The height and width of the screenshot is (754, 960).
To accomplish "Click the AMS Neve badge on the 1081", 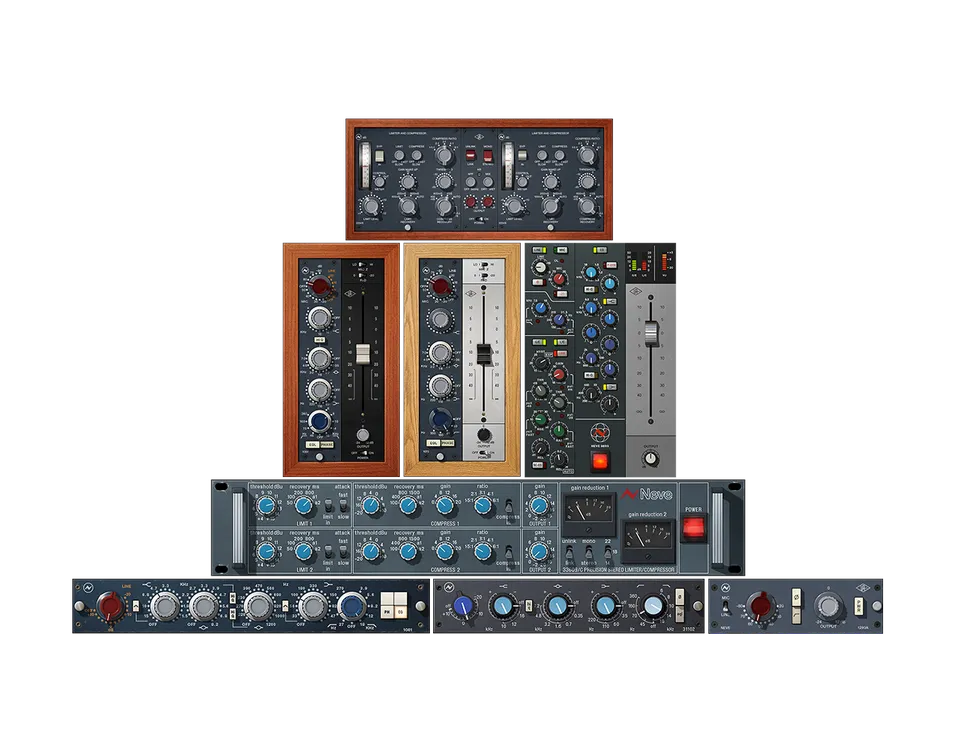I will (88, 588).
